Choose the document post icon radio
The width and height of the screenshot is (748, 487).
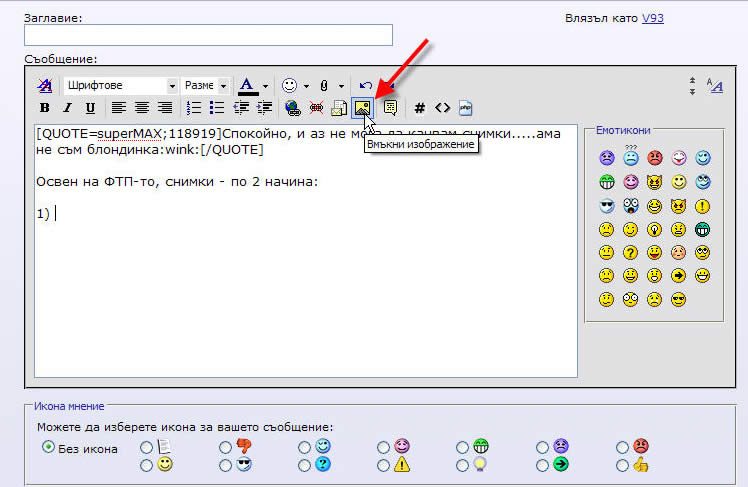point(146,447)
